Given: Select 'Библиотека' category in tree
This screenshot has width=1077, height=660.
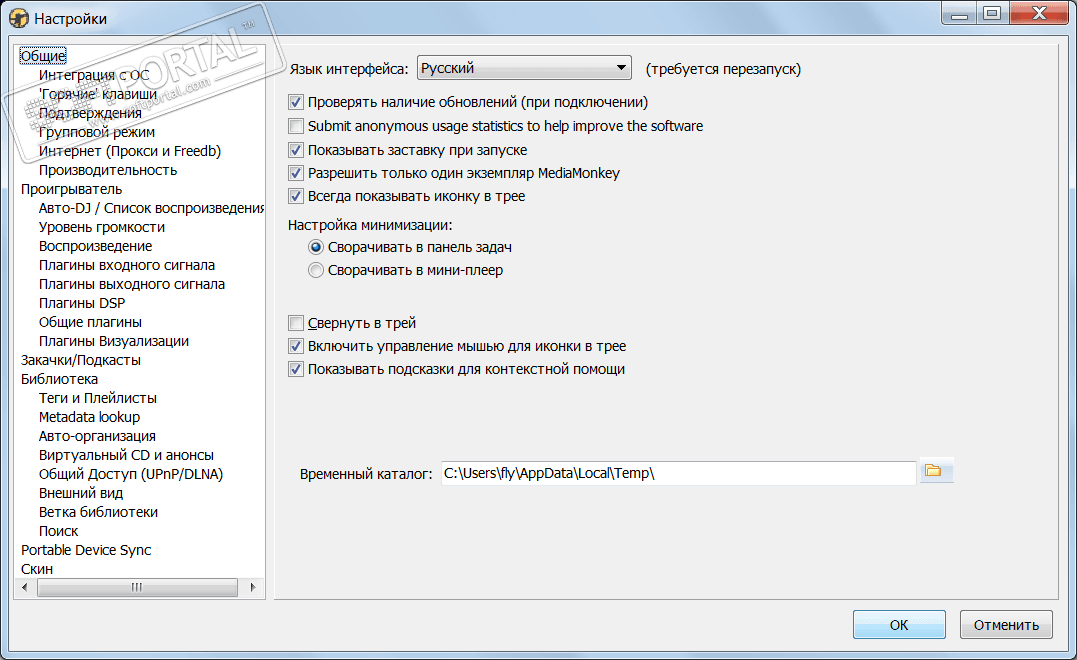Looking at the screenshot, I should (59, 379).
